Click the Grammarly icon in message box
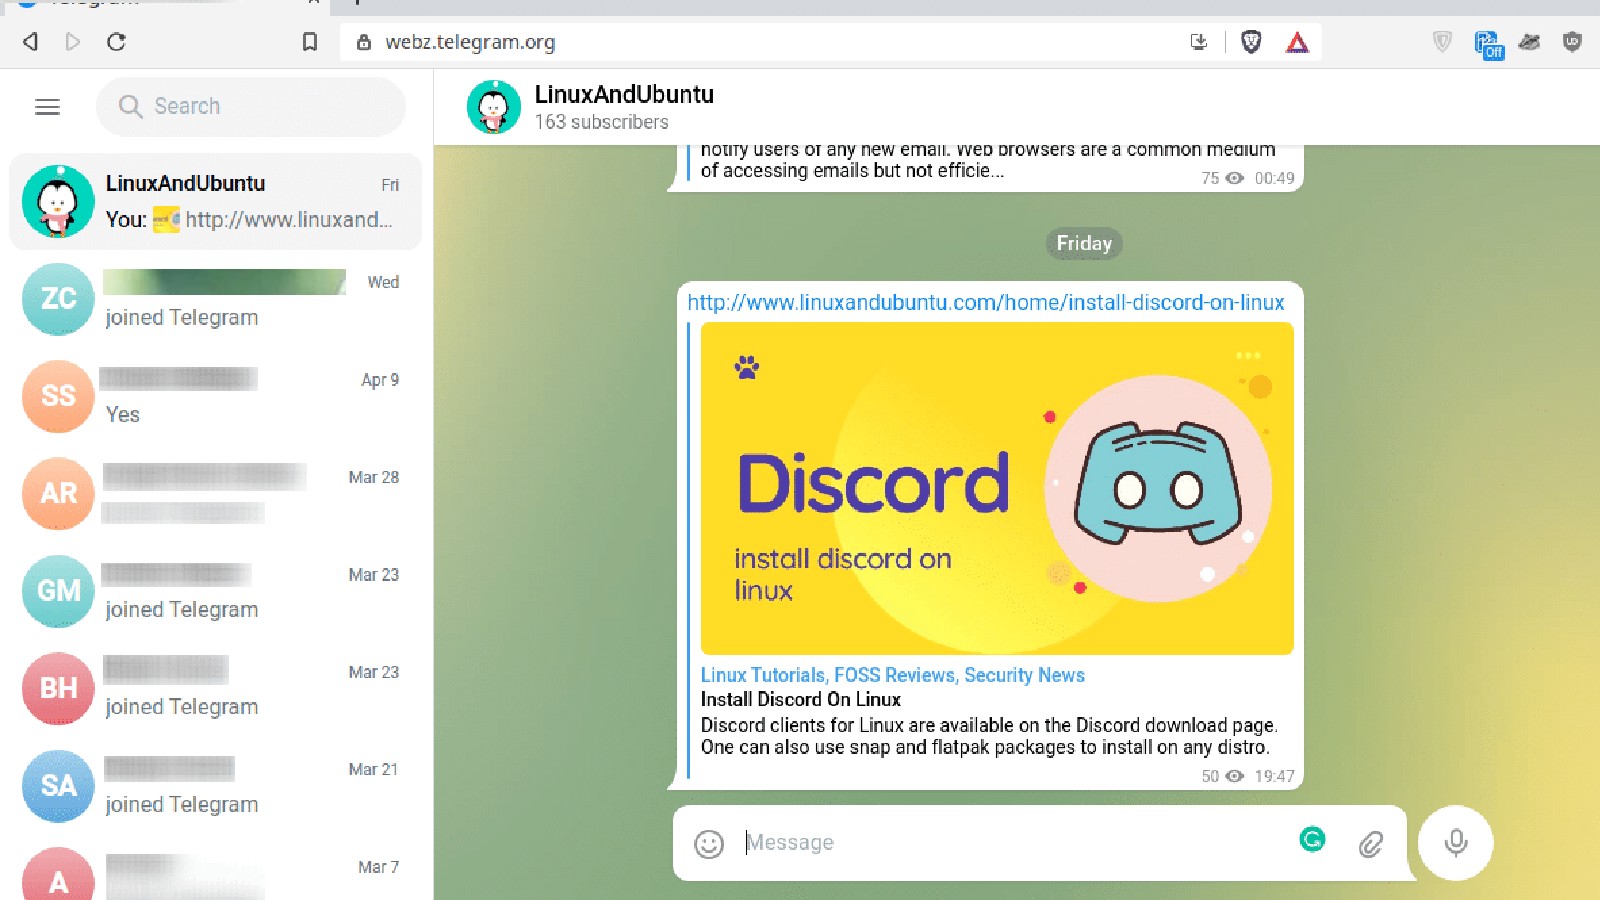Image resolution: width=1600 pixels, height=900 pixels. (x=1312, y=839)
